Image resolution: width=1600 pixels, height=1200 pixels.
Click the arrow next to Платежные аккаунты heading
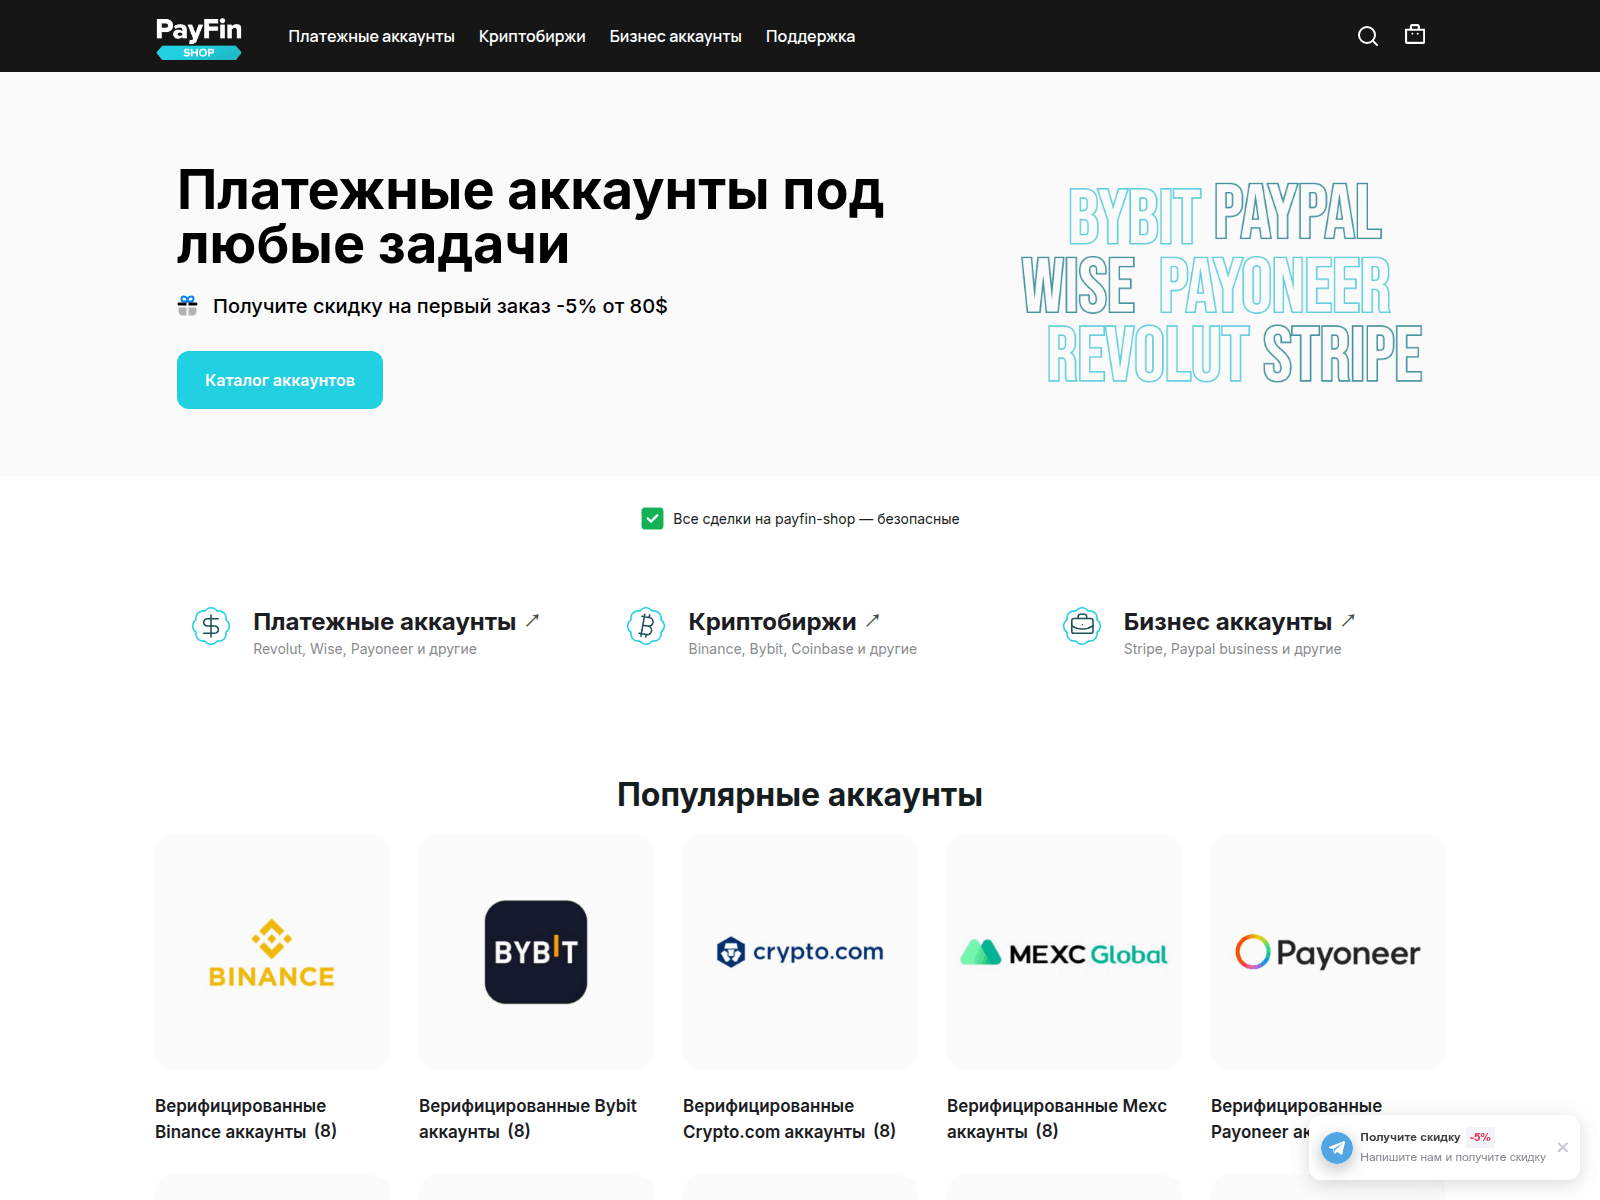(533, 621)
